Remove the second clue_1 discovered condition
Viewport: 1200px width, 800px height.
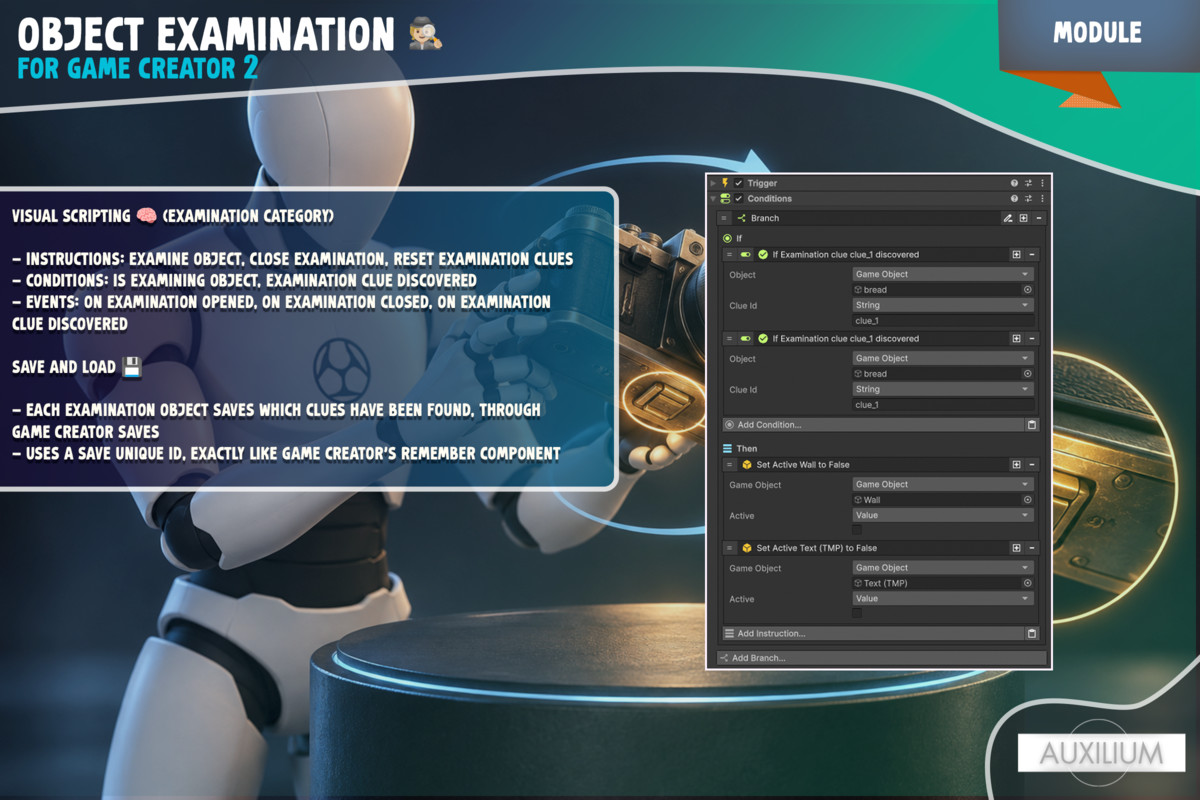coord(1032,338)
